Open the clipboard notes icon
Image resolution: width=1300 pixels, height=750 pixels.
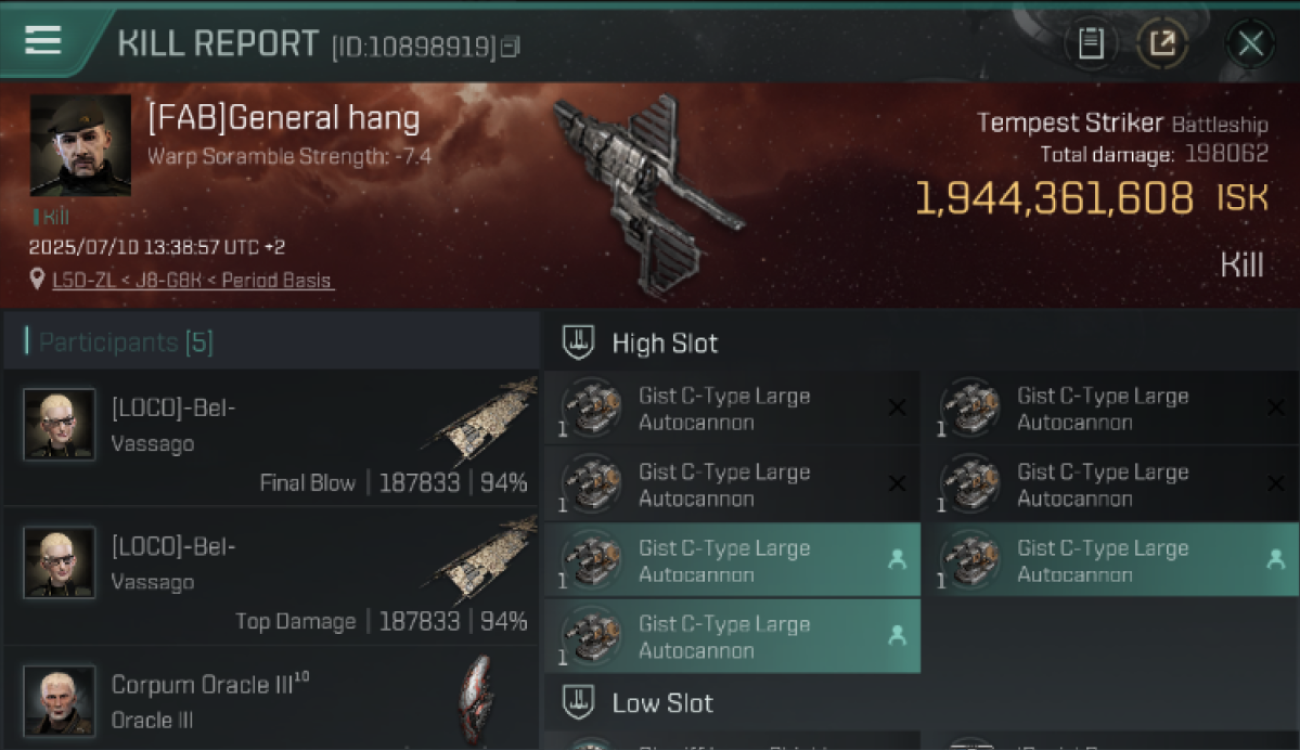(1091, 43)
